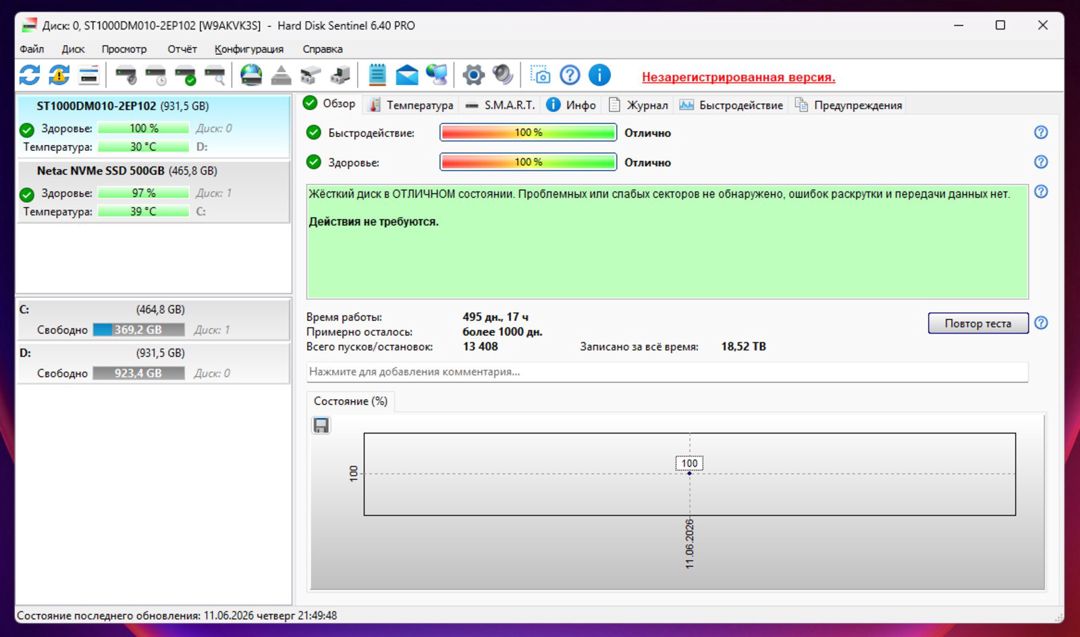The width and height of the screenshot is (1080, 637).
Task: Click the help icon beside Здоровье bar
Action: point(1041,162)
